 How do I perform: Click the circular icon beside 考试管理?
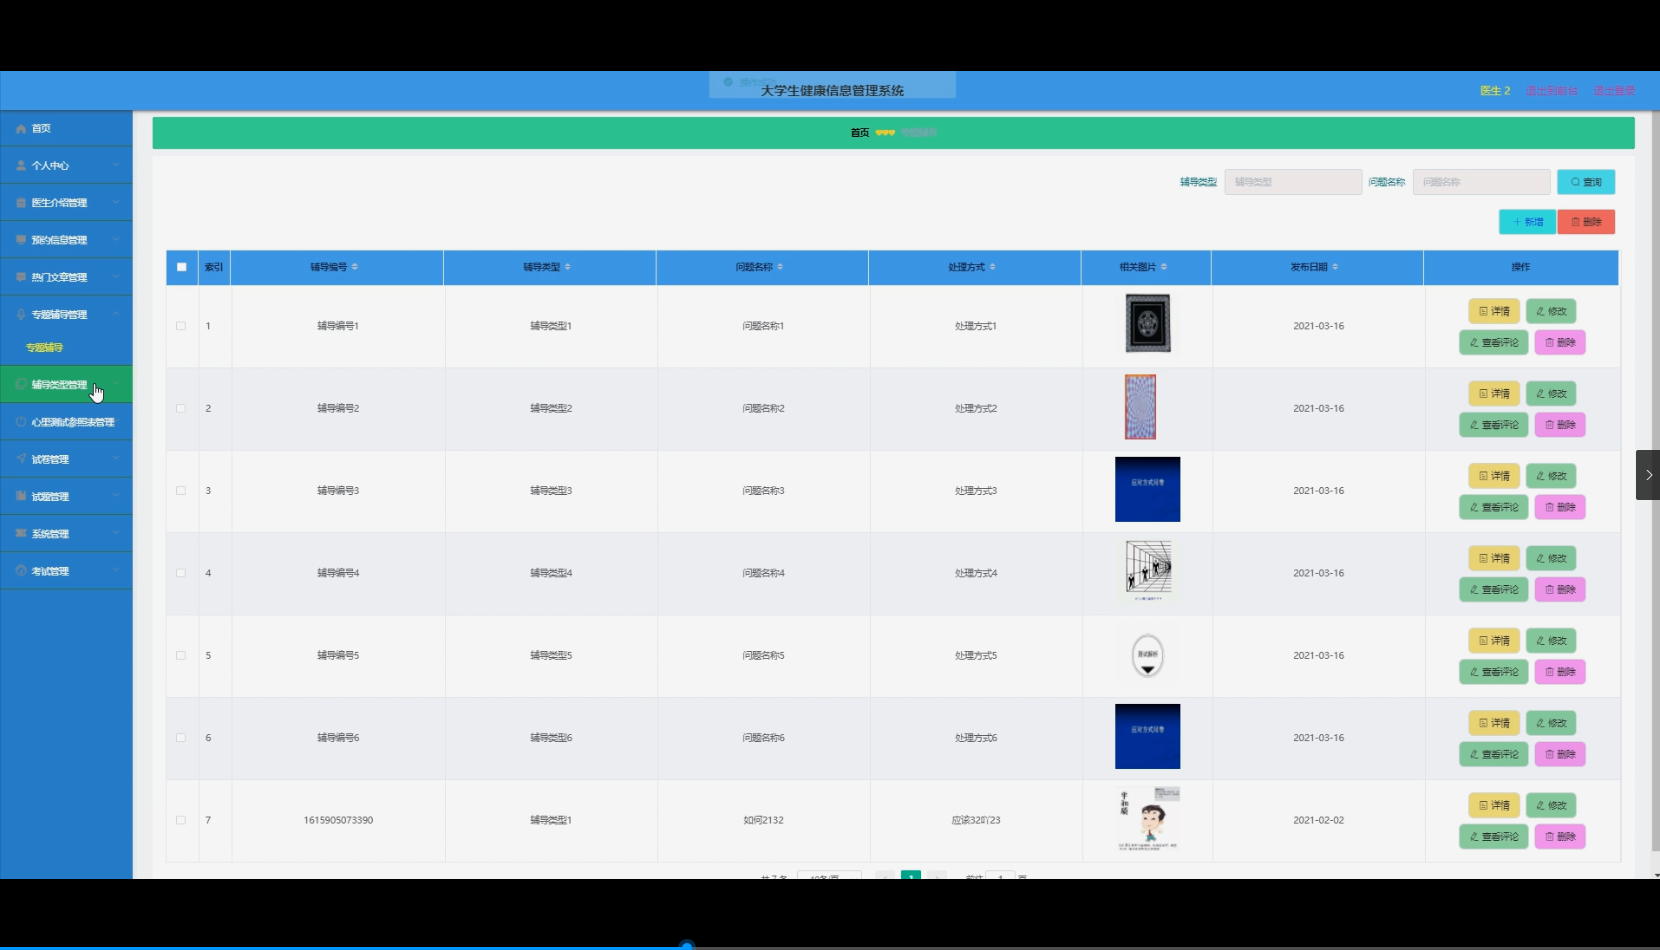click(21, 571)
